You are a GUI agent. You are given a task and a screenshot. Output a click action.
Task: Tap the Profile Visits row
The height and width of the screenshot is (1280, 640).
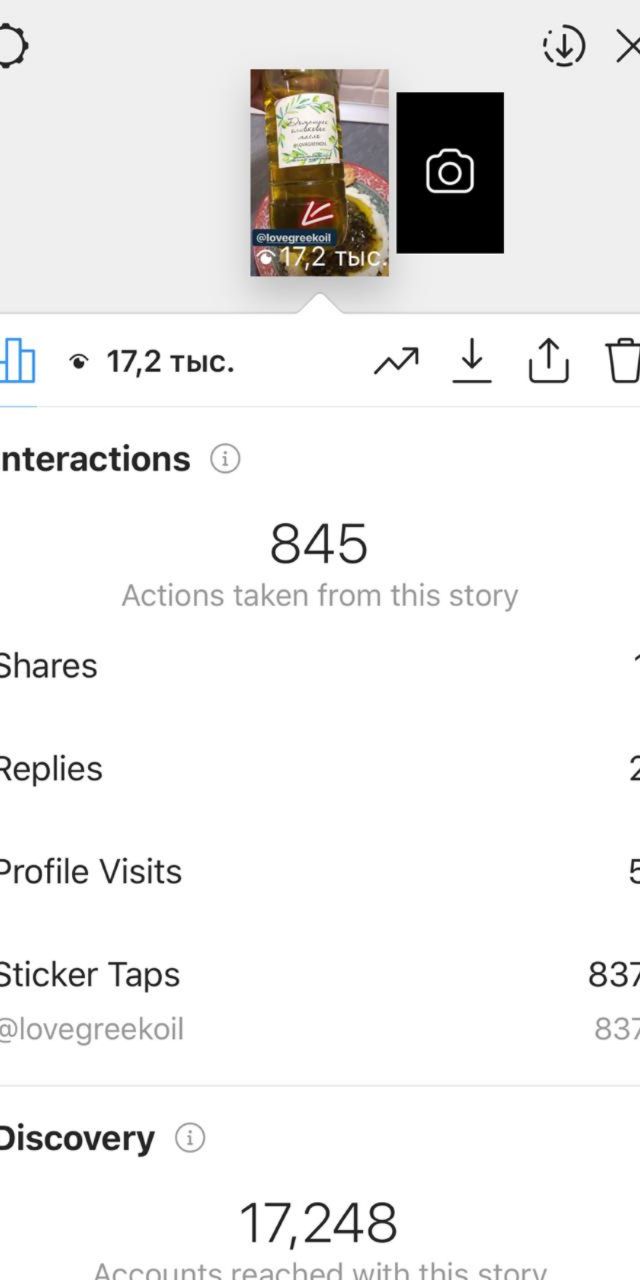click(x=320, y=872)
